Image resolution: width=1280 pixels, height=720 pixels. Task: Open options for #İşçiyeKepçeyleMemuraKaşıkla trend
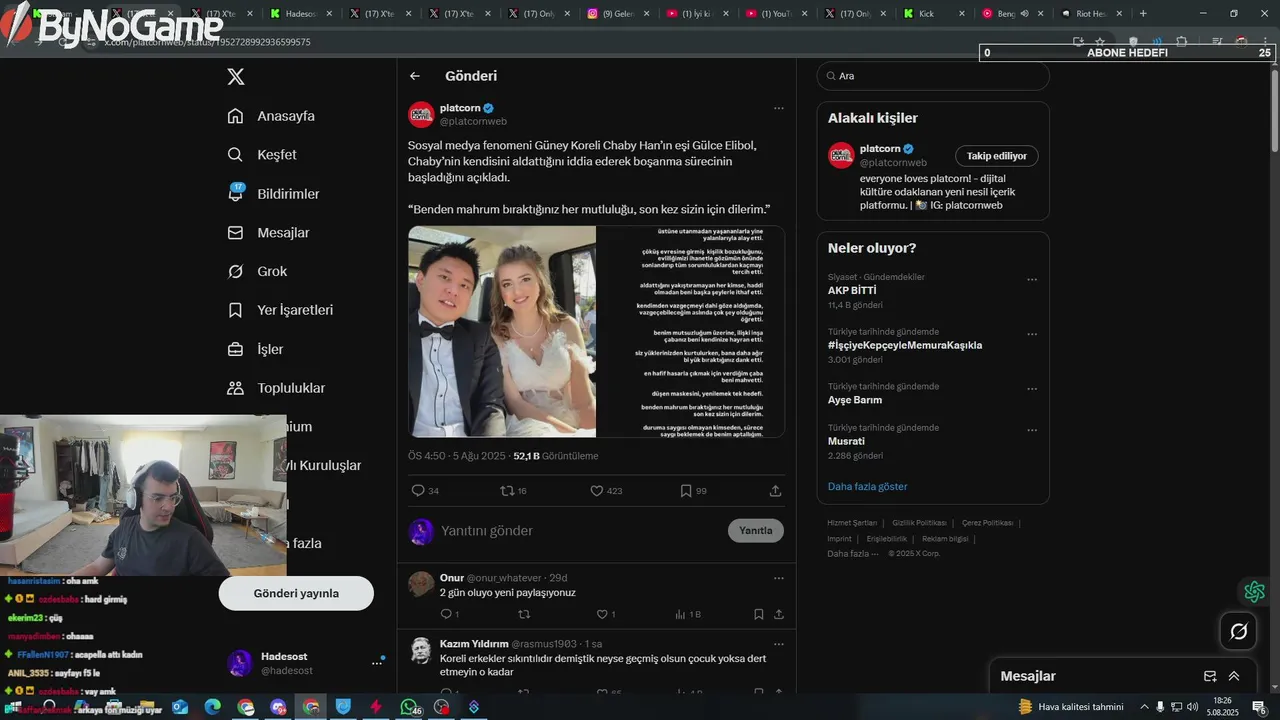[1032, 335]
